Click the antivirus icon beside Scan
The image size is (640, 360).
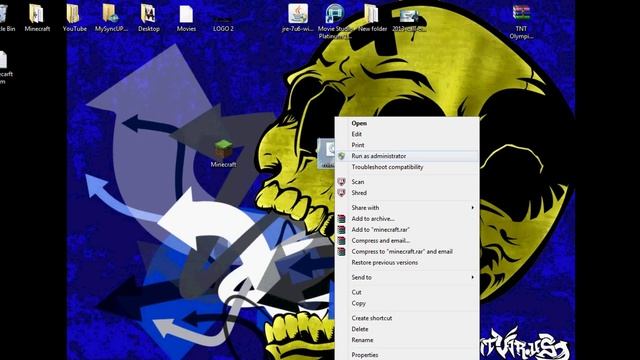(342, 182)
